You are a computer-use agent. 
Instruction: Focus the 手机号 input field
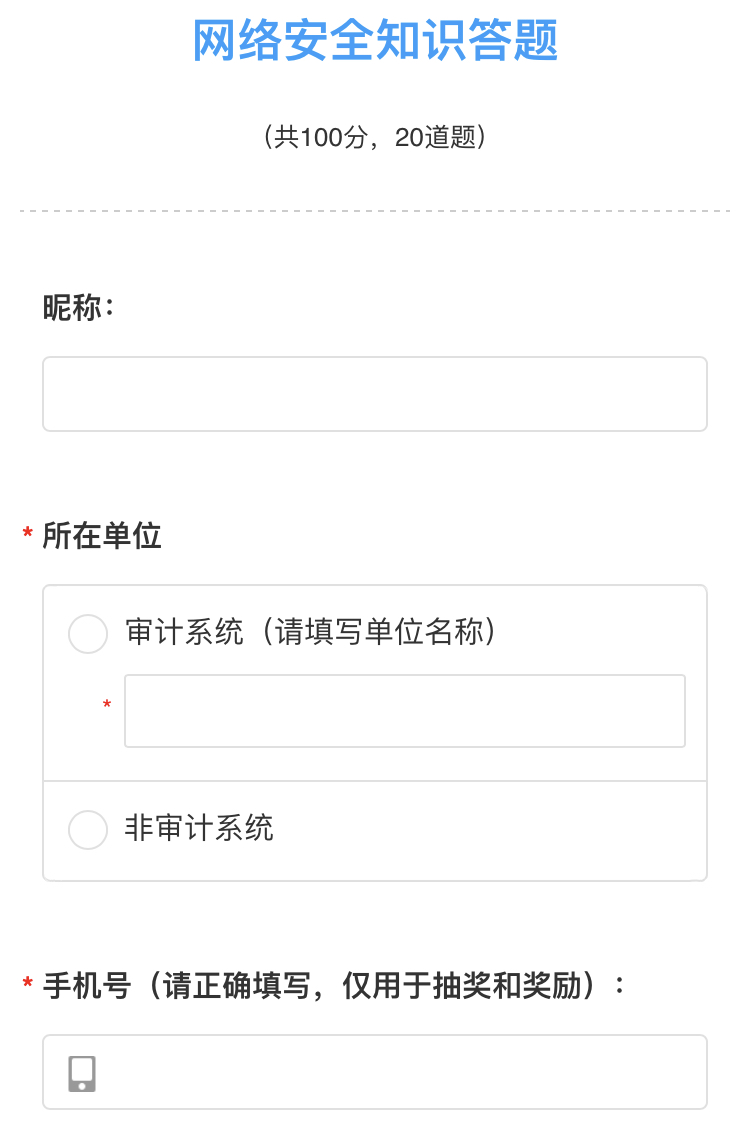(400, 1073)
